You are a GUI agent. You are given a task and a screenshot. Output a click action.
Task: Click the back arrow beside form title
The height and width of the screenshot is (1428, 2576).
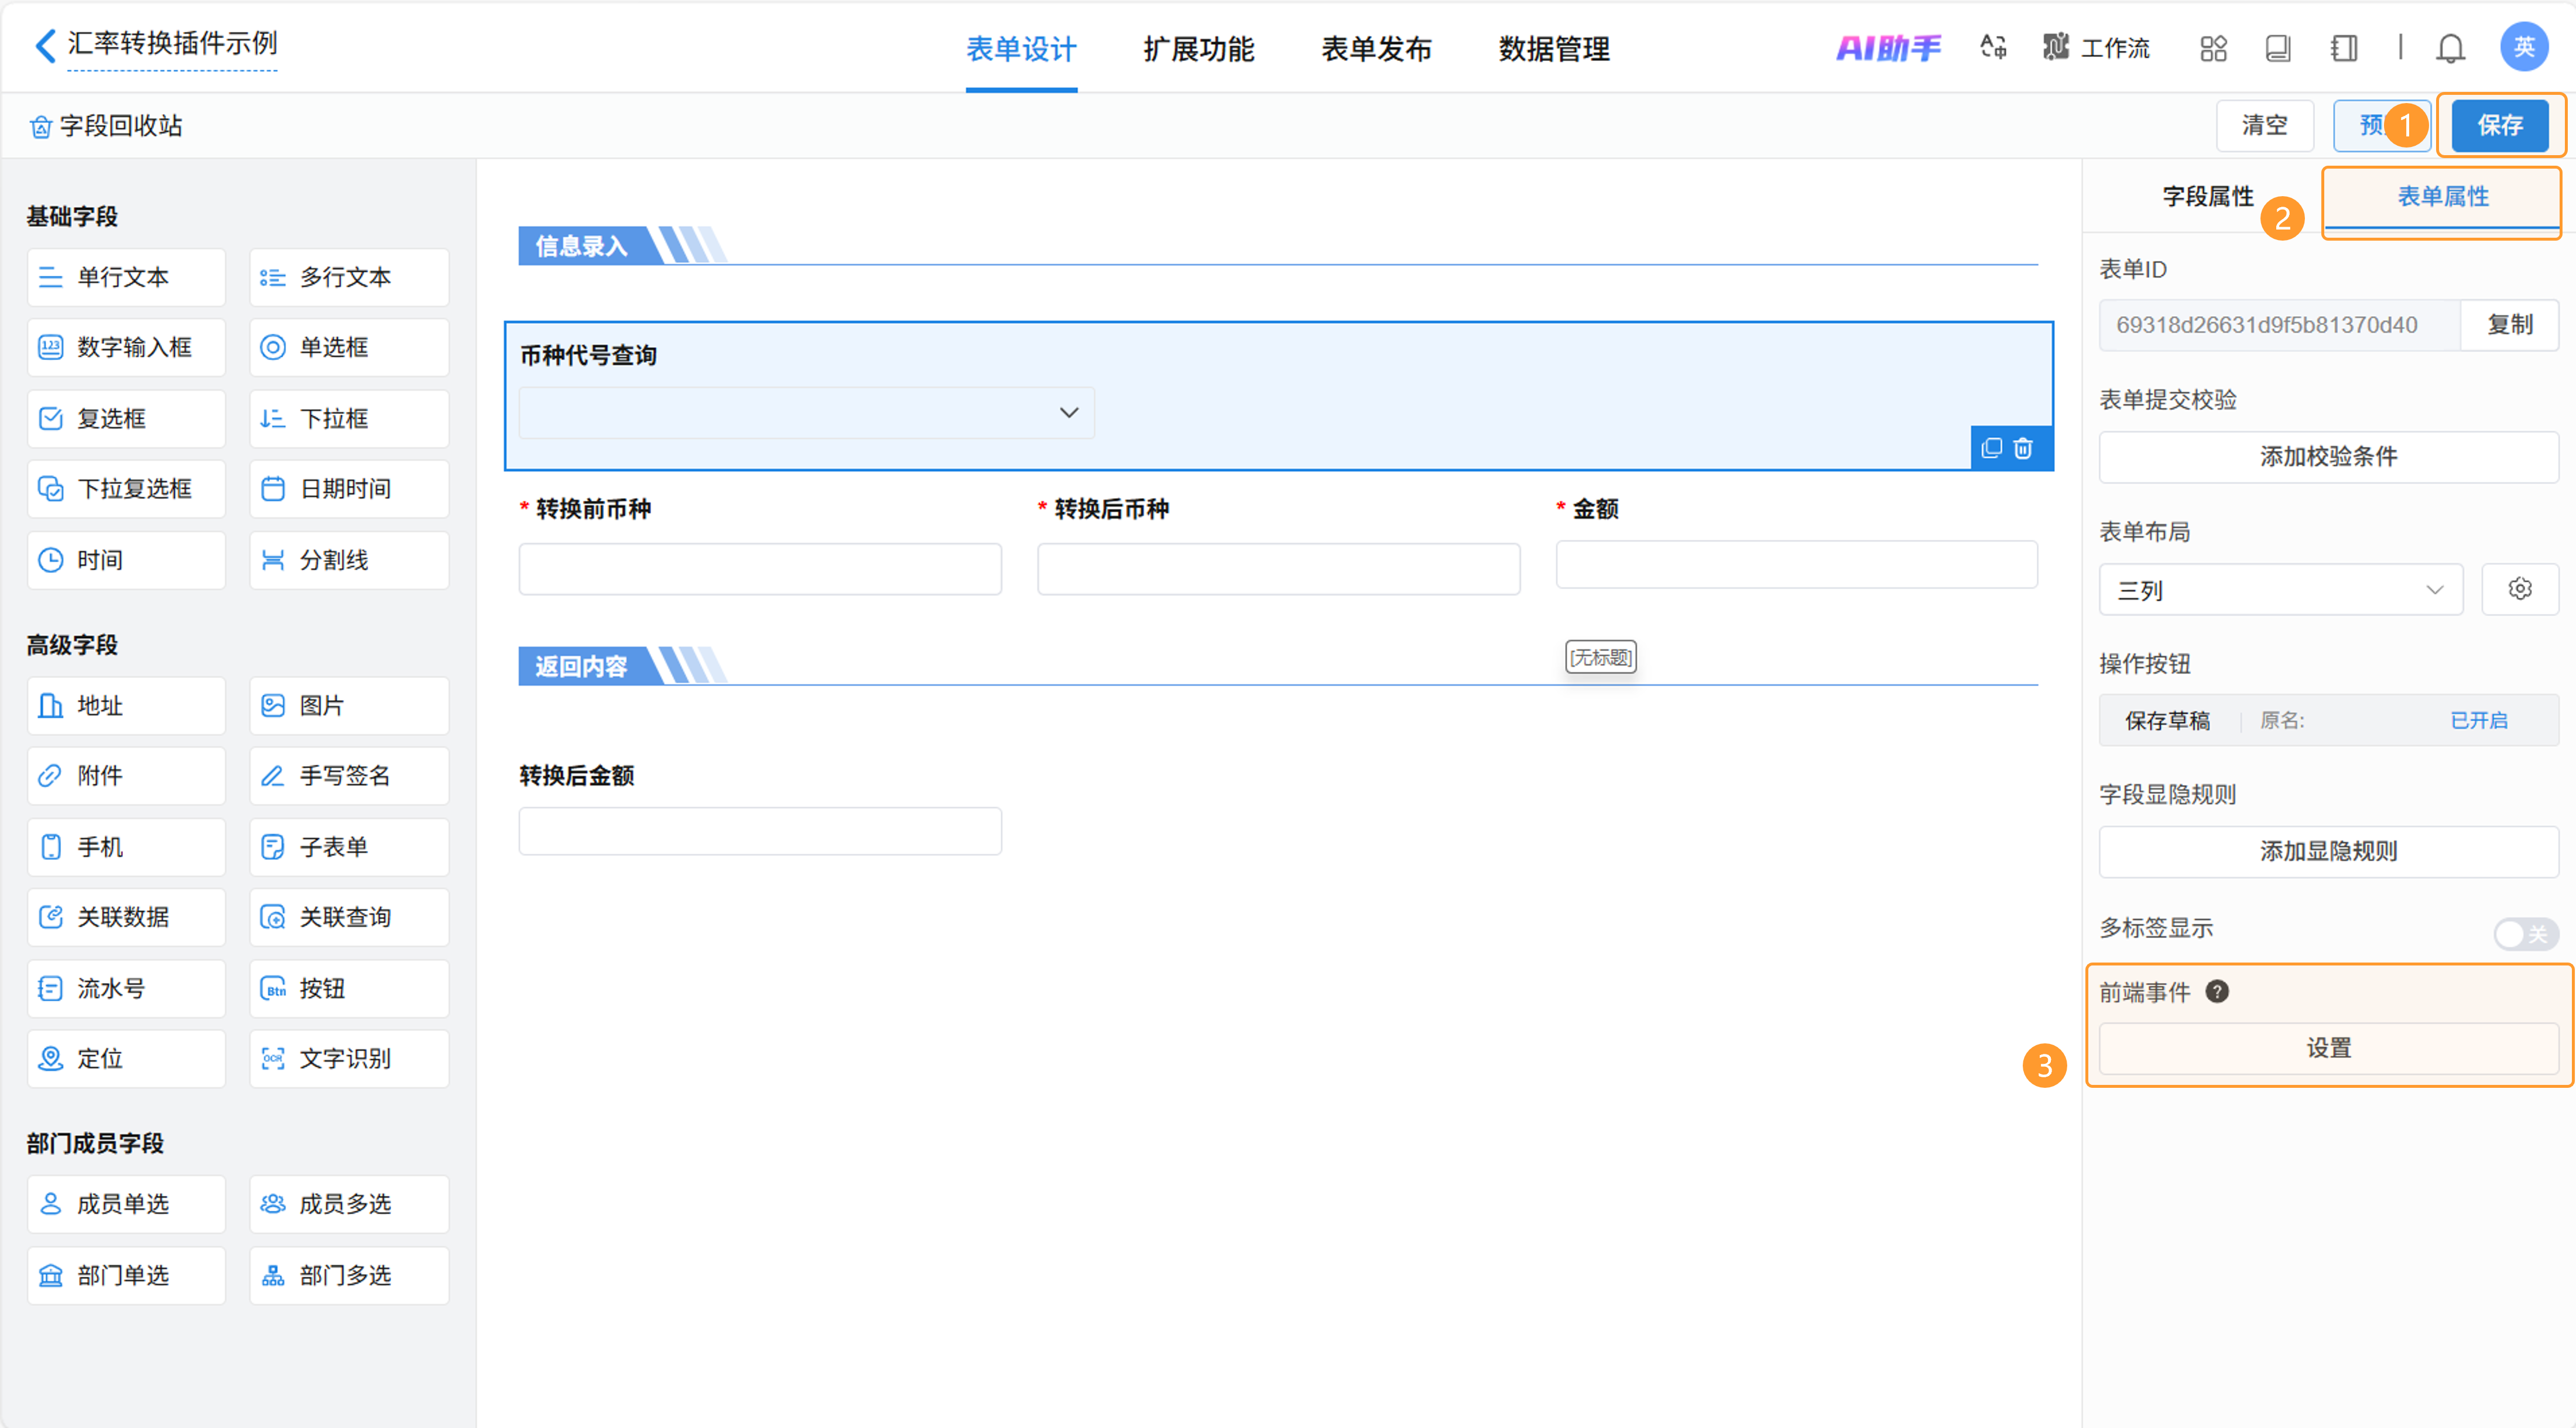point(45,45)
